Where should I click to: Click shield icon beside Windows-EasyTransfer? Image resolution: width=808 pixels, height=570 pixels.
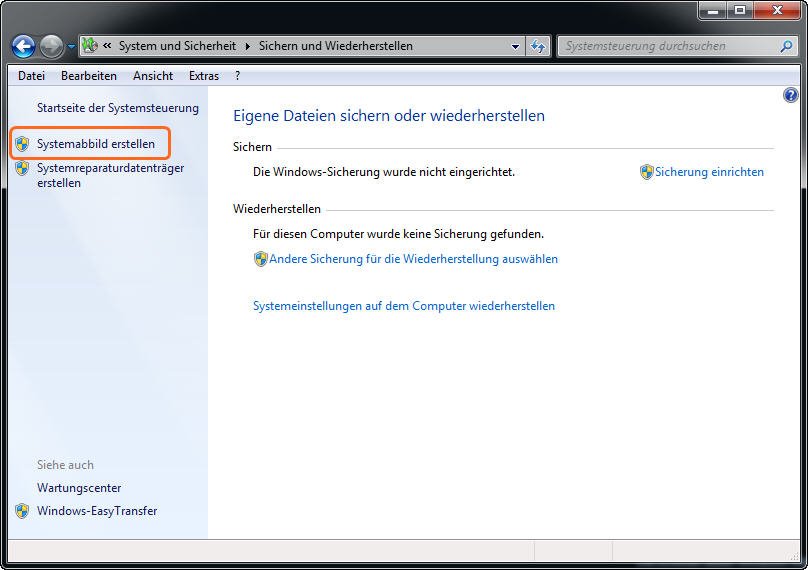(x=22, y=511)
